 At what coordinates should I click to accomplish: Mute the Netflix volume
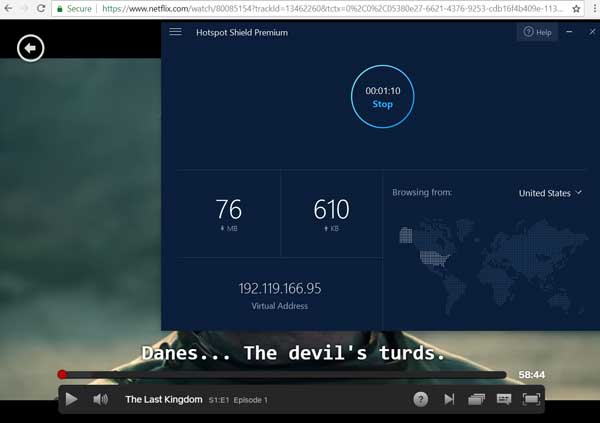[101, 399]
